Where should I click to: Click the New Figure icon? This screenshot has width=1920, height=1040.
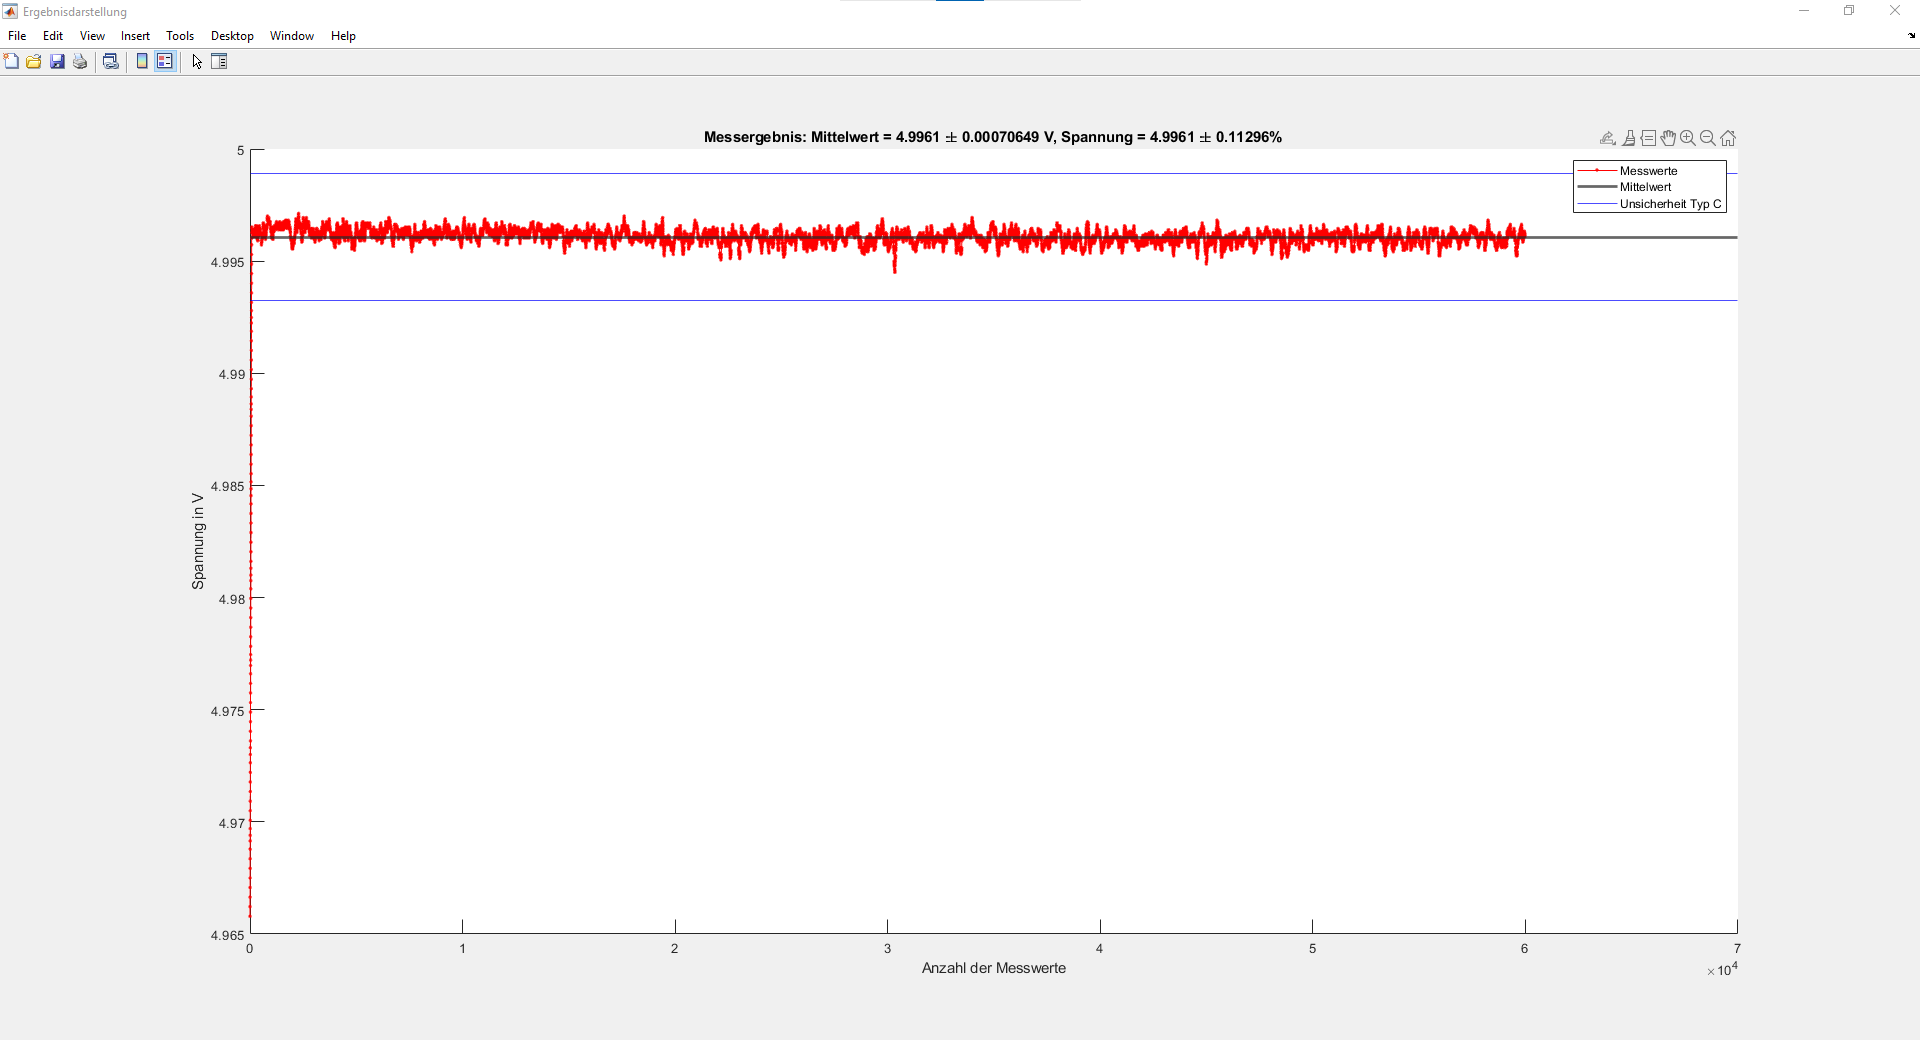(x=11, y=62)
